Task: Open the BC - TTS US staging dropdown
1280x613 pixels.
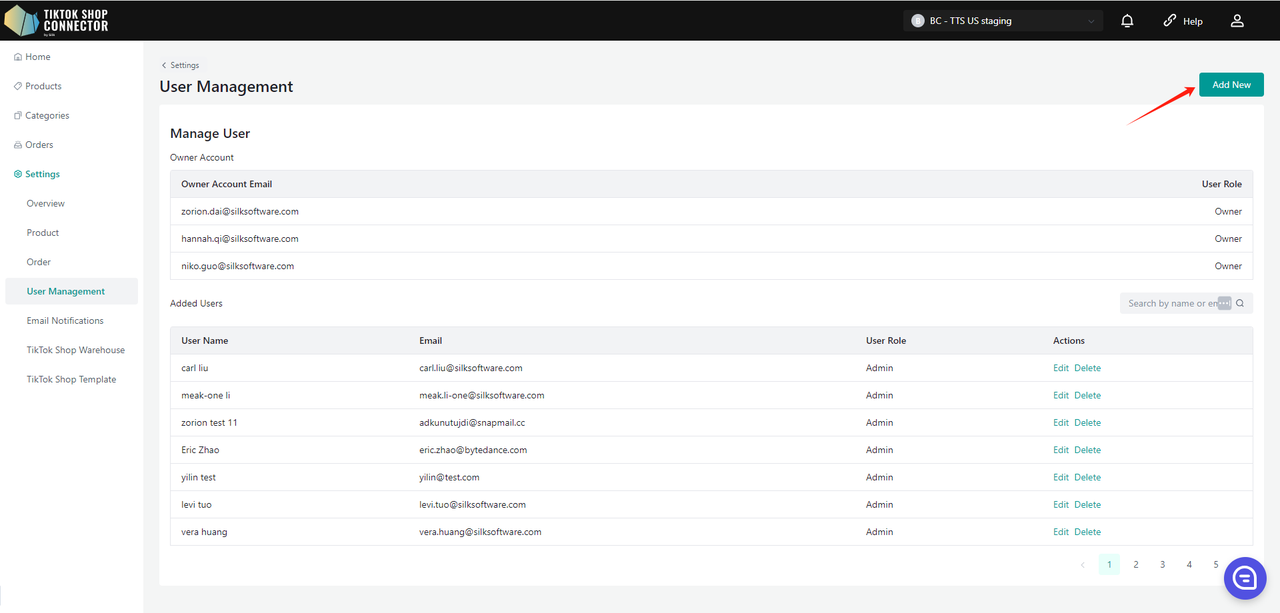Action: coord(1003,21)
